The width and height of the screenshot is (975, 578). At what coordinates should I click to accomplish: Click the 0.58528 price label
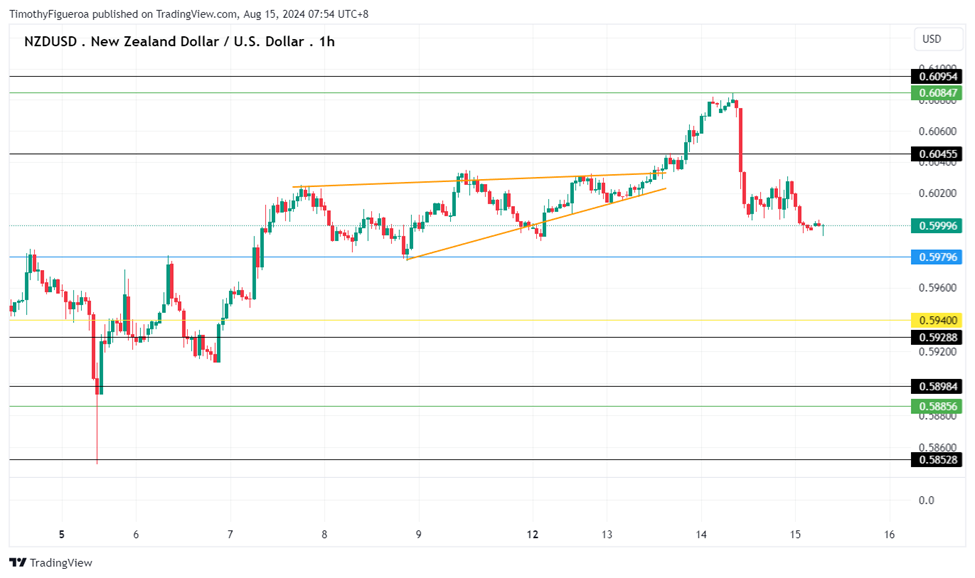tap(936, 459)
